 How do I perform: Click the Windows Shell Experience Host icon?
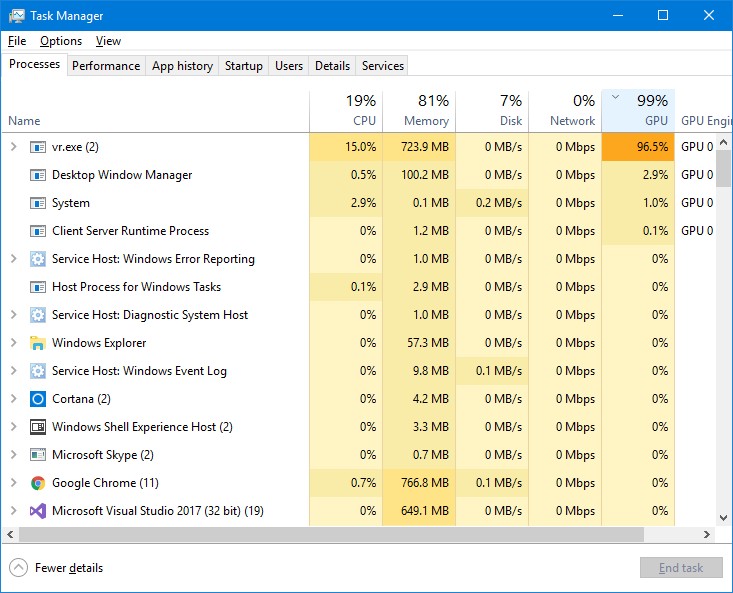[38, 427]
